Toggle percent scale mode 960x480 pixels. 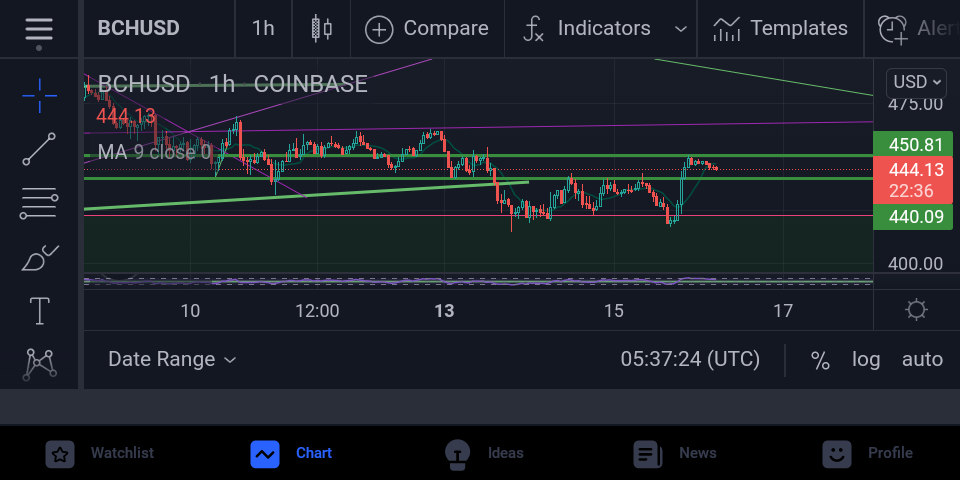(820, 359)
